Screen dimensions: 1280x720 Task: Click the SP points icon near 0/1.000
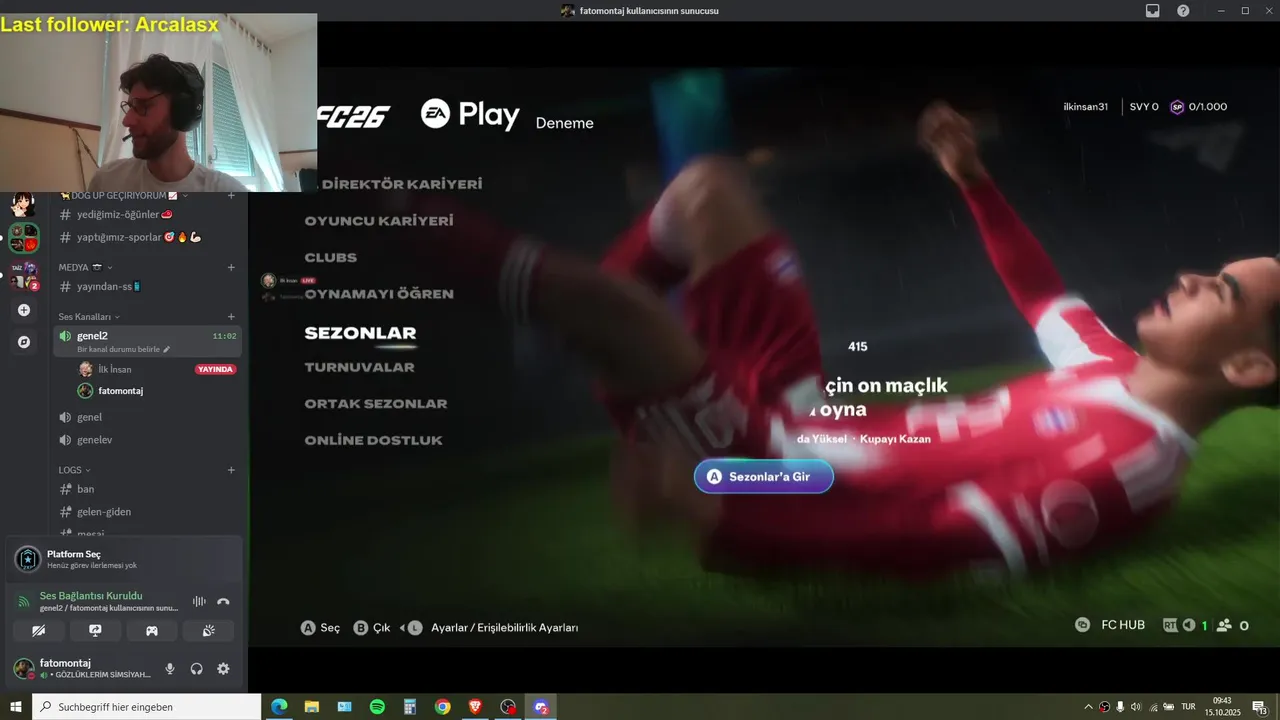(1177, 107)
